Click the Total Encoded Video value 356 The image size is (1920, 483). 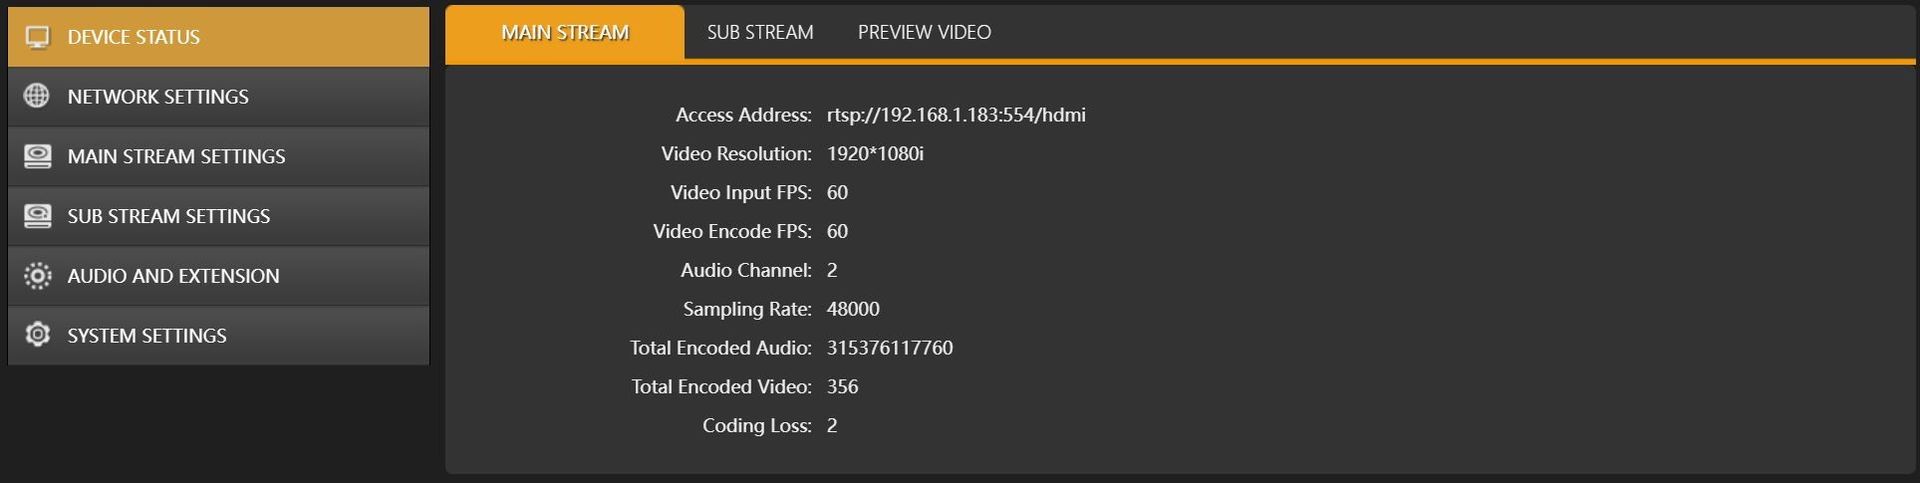(842, 387)
